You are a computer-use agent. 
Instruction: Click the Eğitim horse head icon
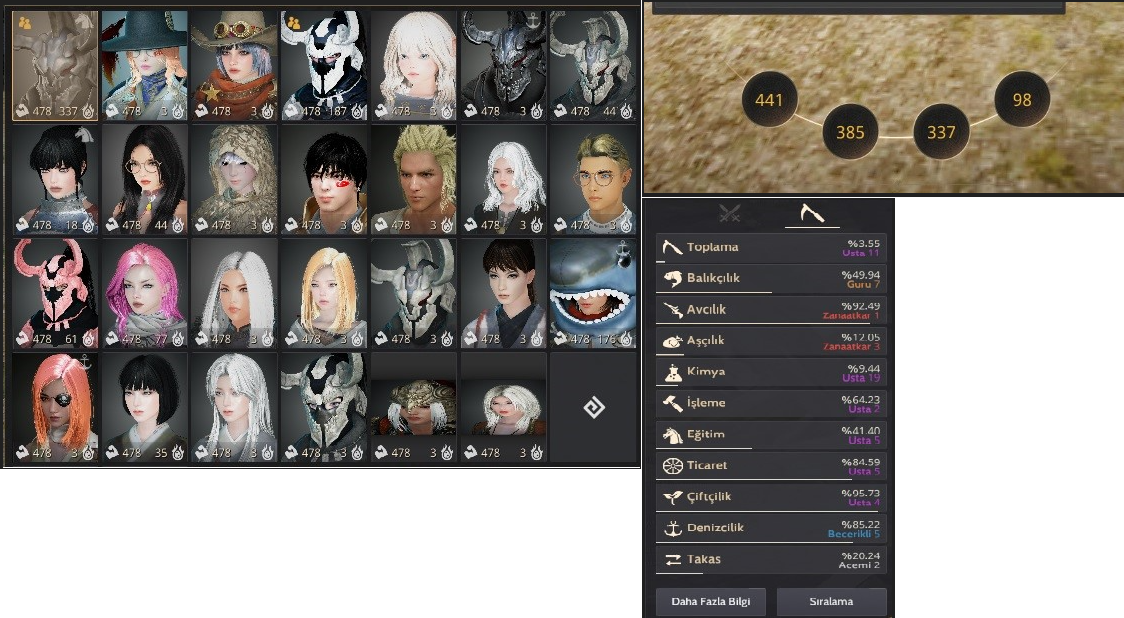coord(672,434)
